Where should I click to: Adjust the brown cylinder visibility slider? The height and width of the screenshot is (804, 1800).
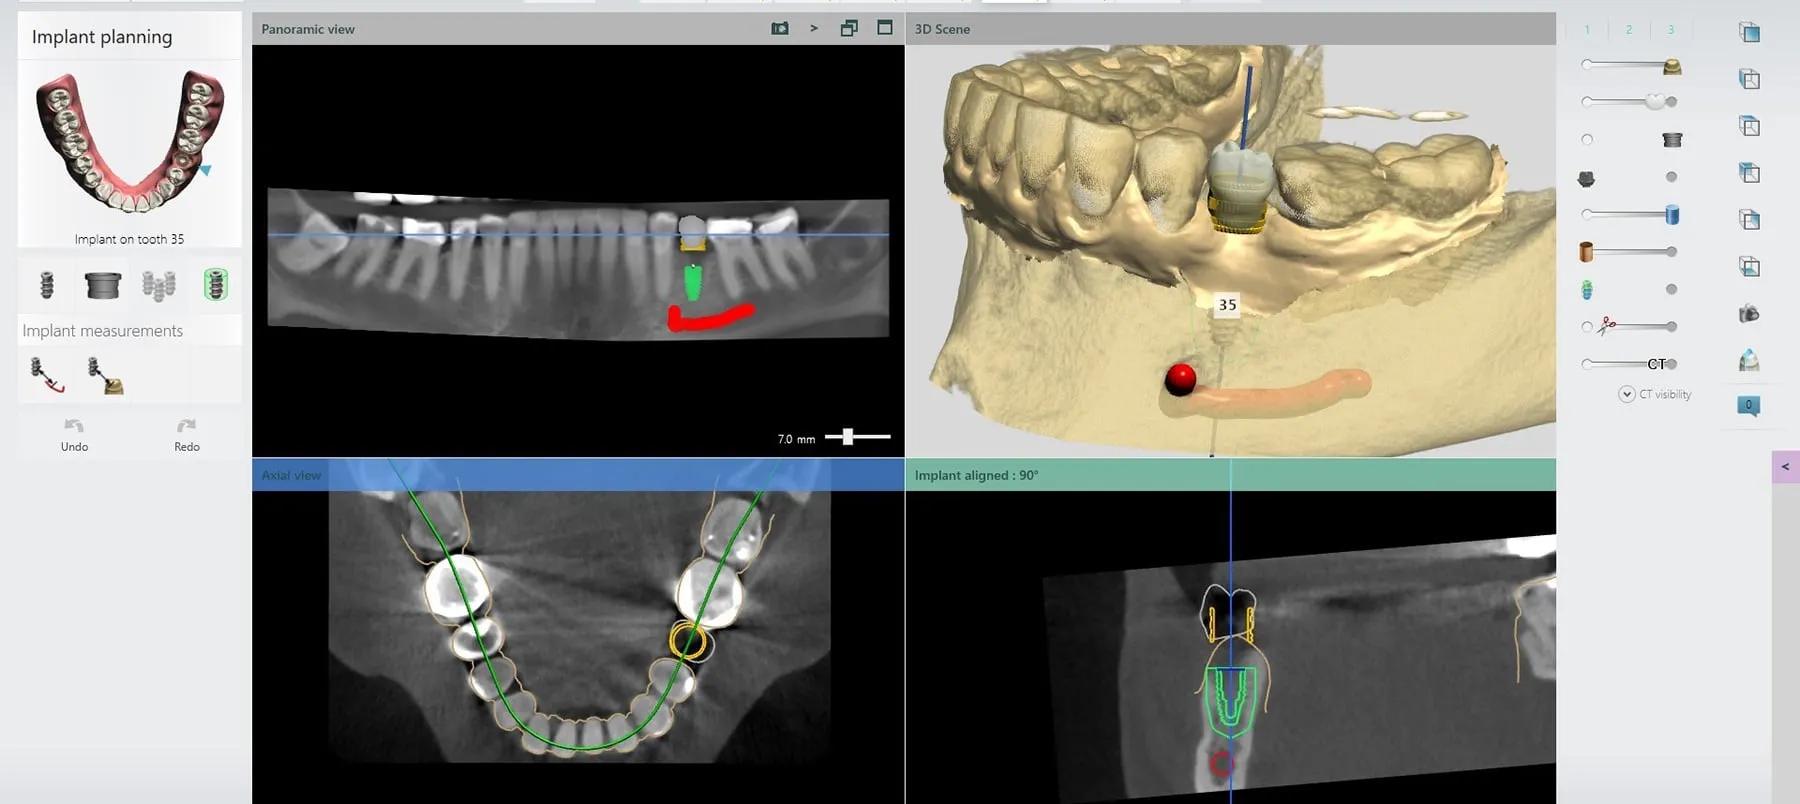click(x=1629, y=251)
